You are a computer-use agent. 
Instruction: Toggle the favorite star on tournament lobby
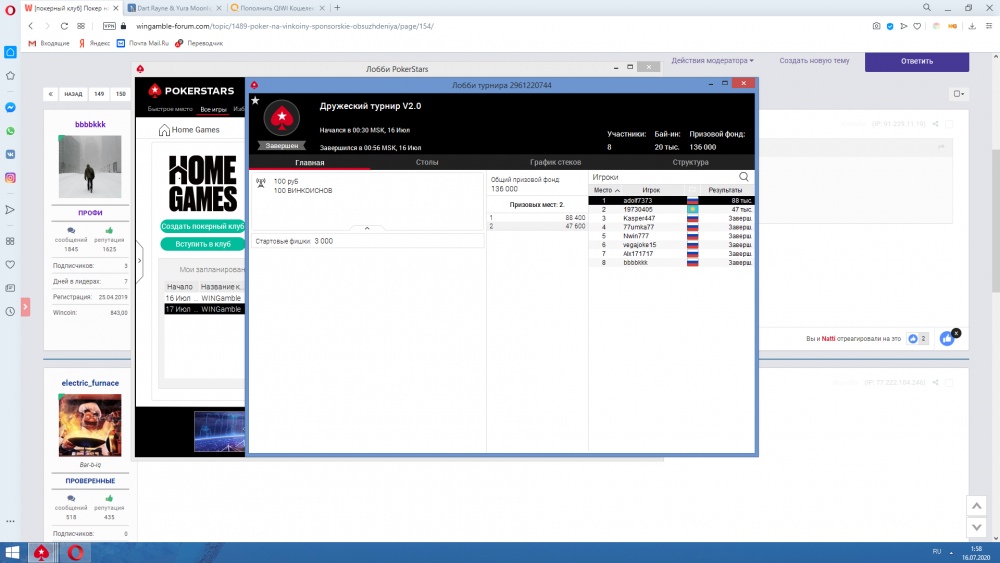tap(255, 101)
